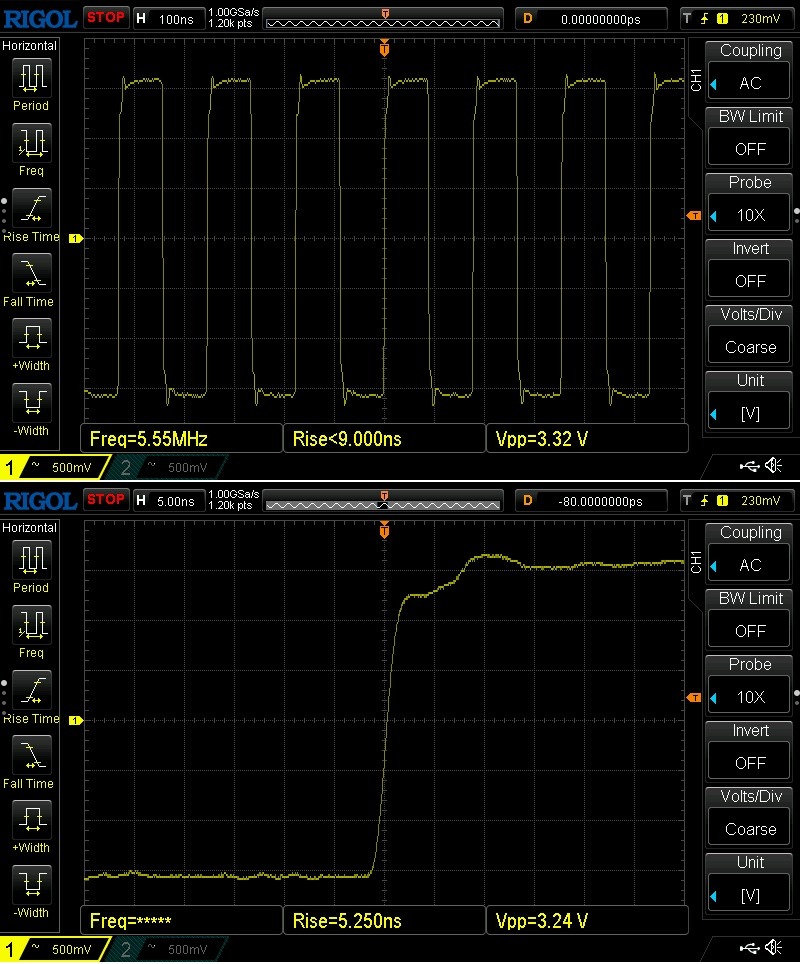
Task: Select the channel 1 500mV tab in the 5.00ns capture
Action: [54, 949]
